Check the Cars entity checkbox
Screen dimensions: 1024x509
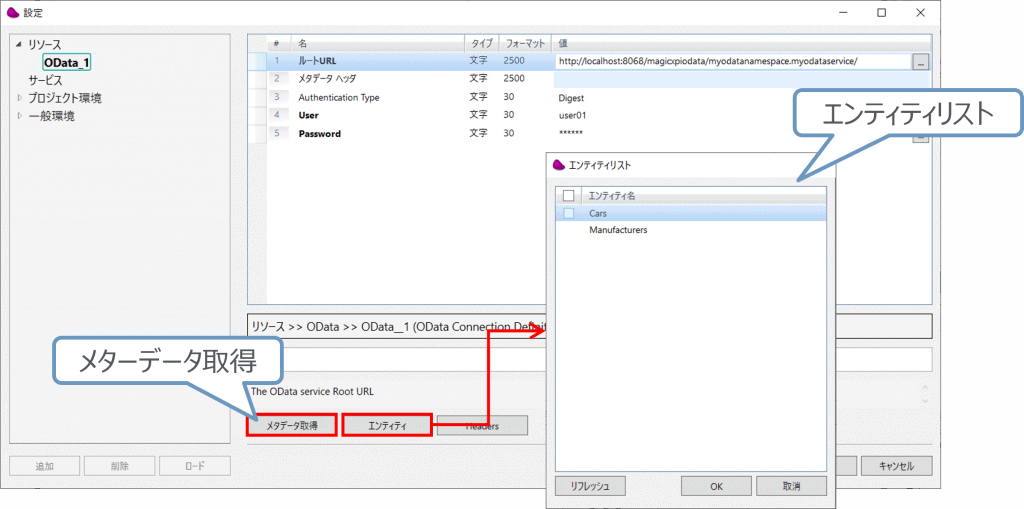[x=569, y=213]
